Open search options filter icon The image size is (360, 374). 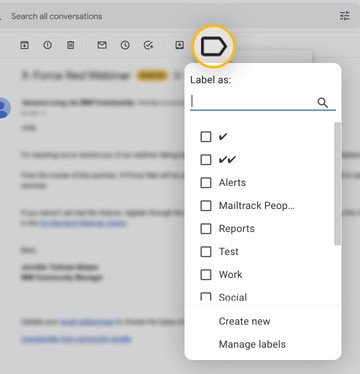[345, 16]
